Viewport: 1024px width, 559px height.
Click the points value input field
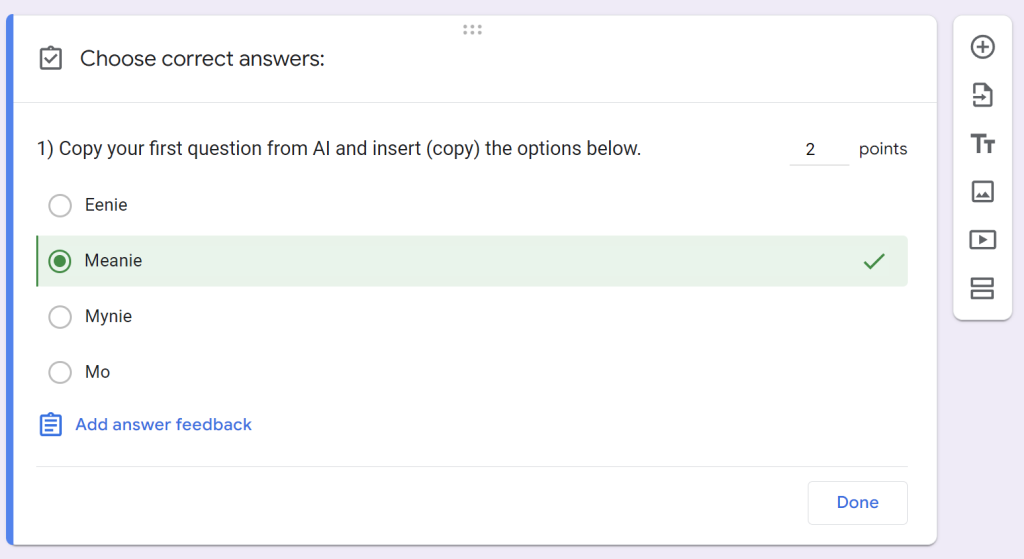(819, 149)
